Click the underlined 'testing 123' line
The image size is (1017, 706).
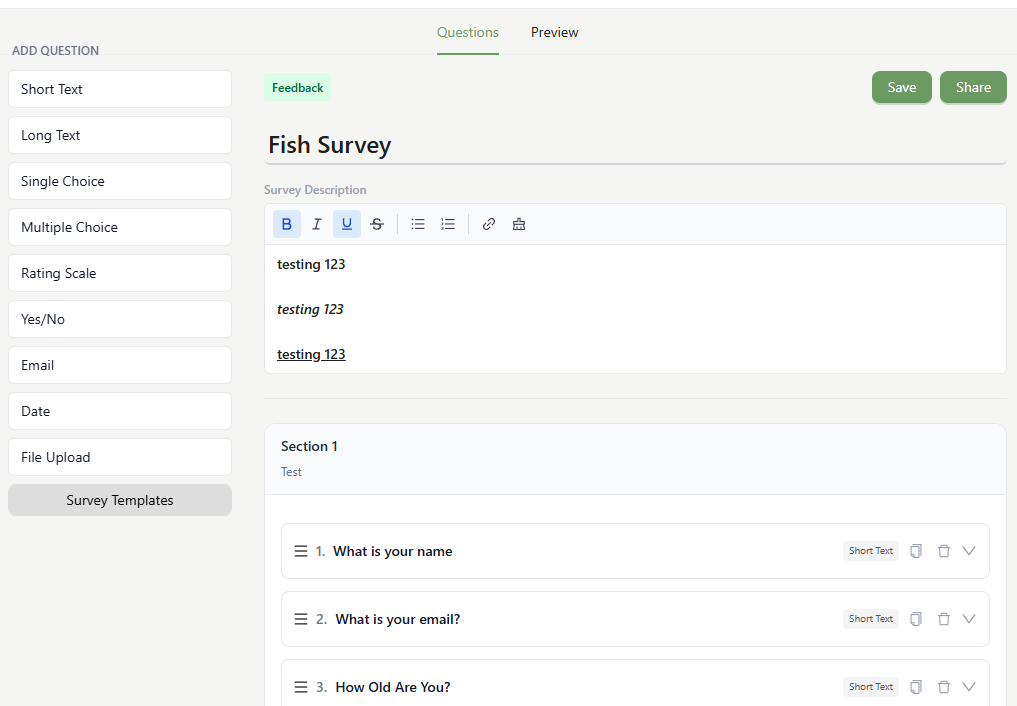[x=311, y=355]
